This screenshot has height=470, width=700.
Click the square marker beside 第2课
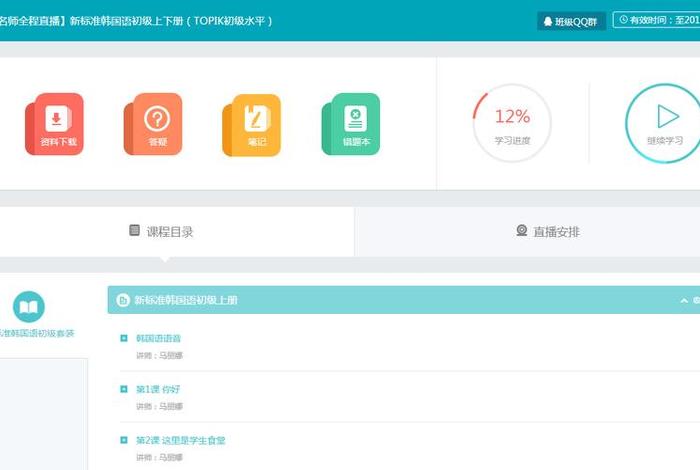[x=124, y=440]
